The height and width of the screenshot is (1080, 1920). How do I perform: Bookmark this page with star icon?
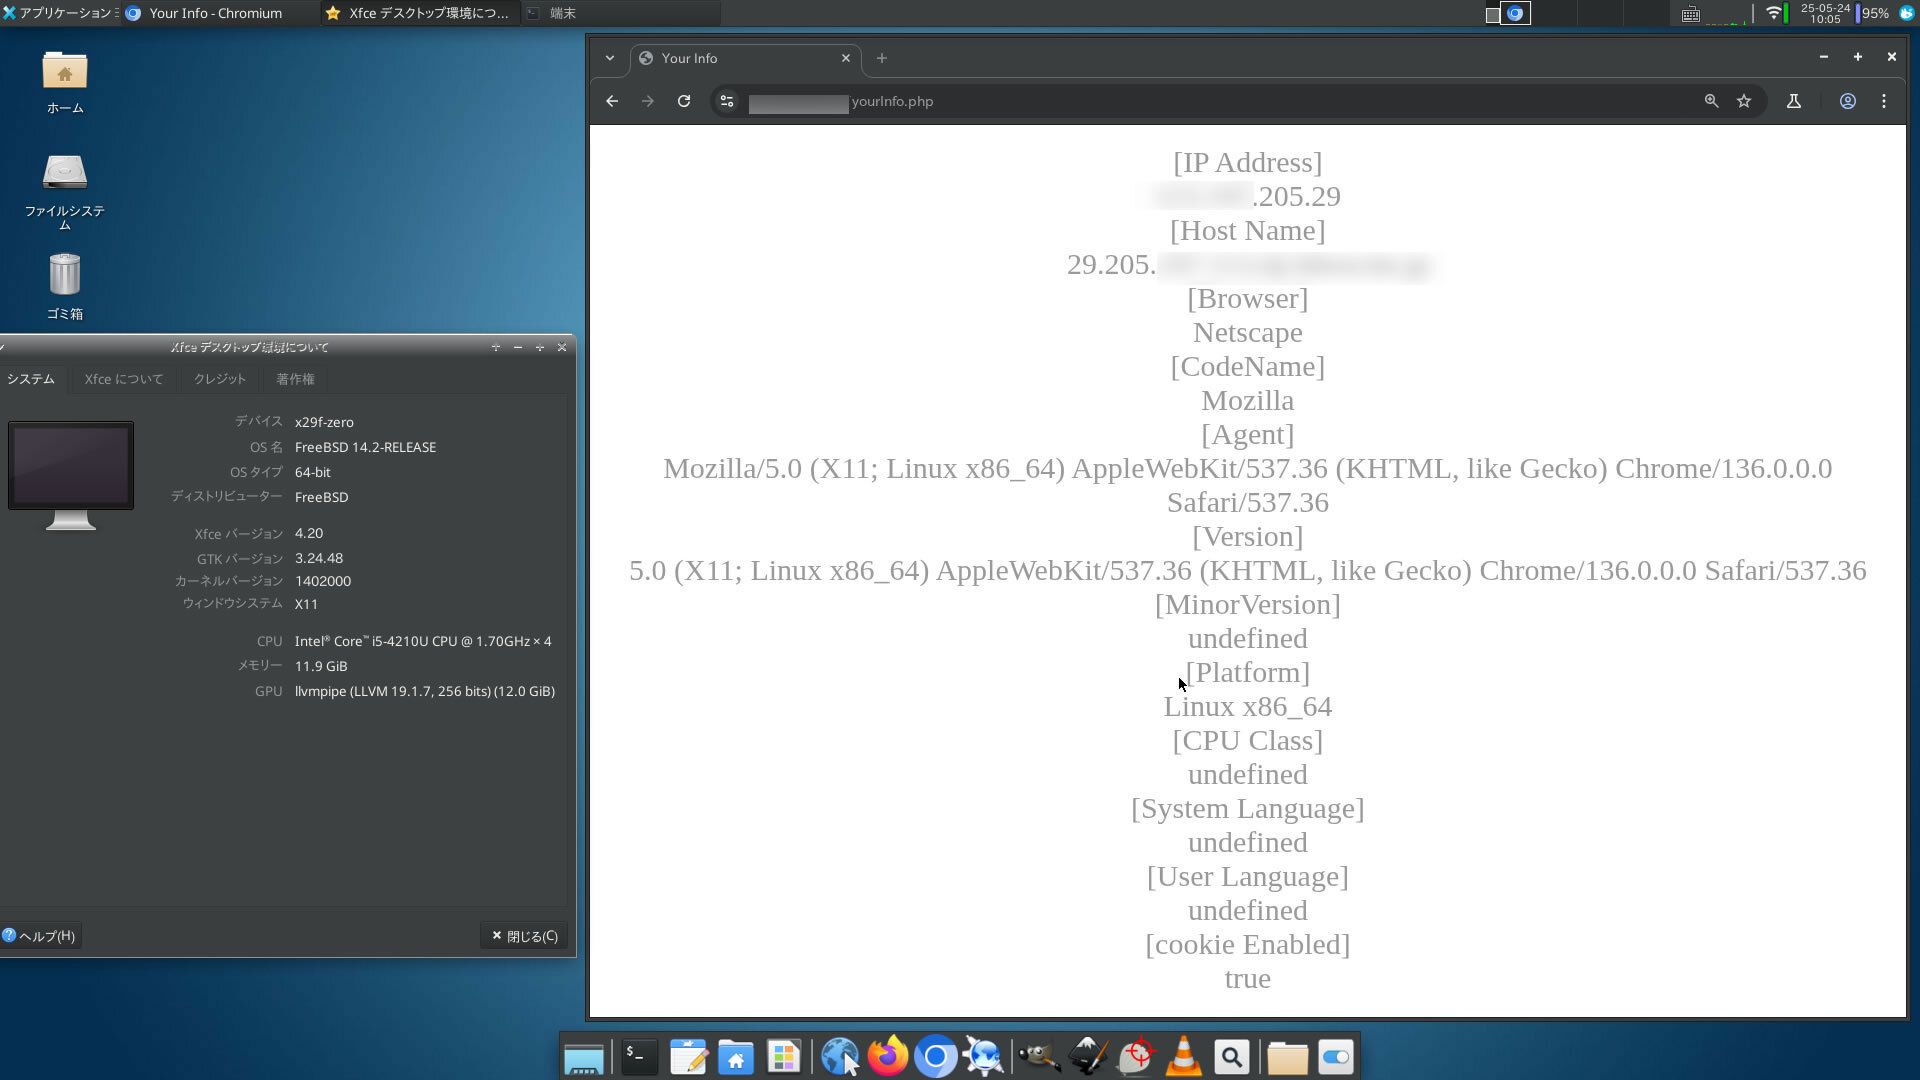[x=1744, y=101]
